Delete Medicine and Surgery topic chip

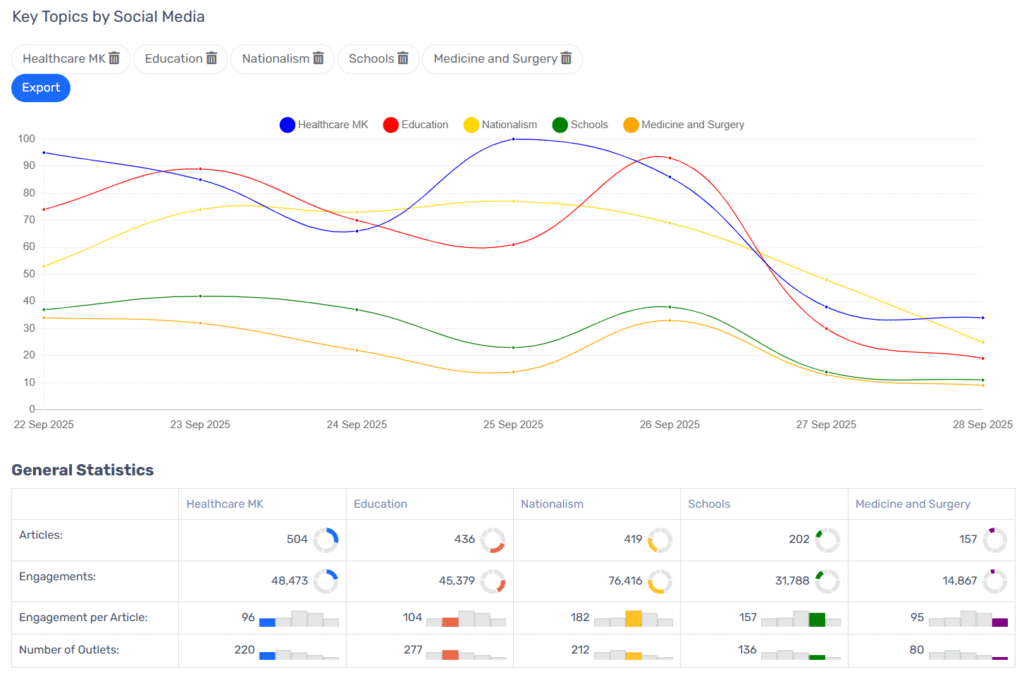[x=566, y=59]
